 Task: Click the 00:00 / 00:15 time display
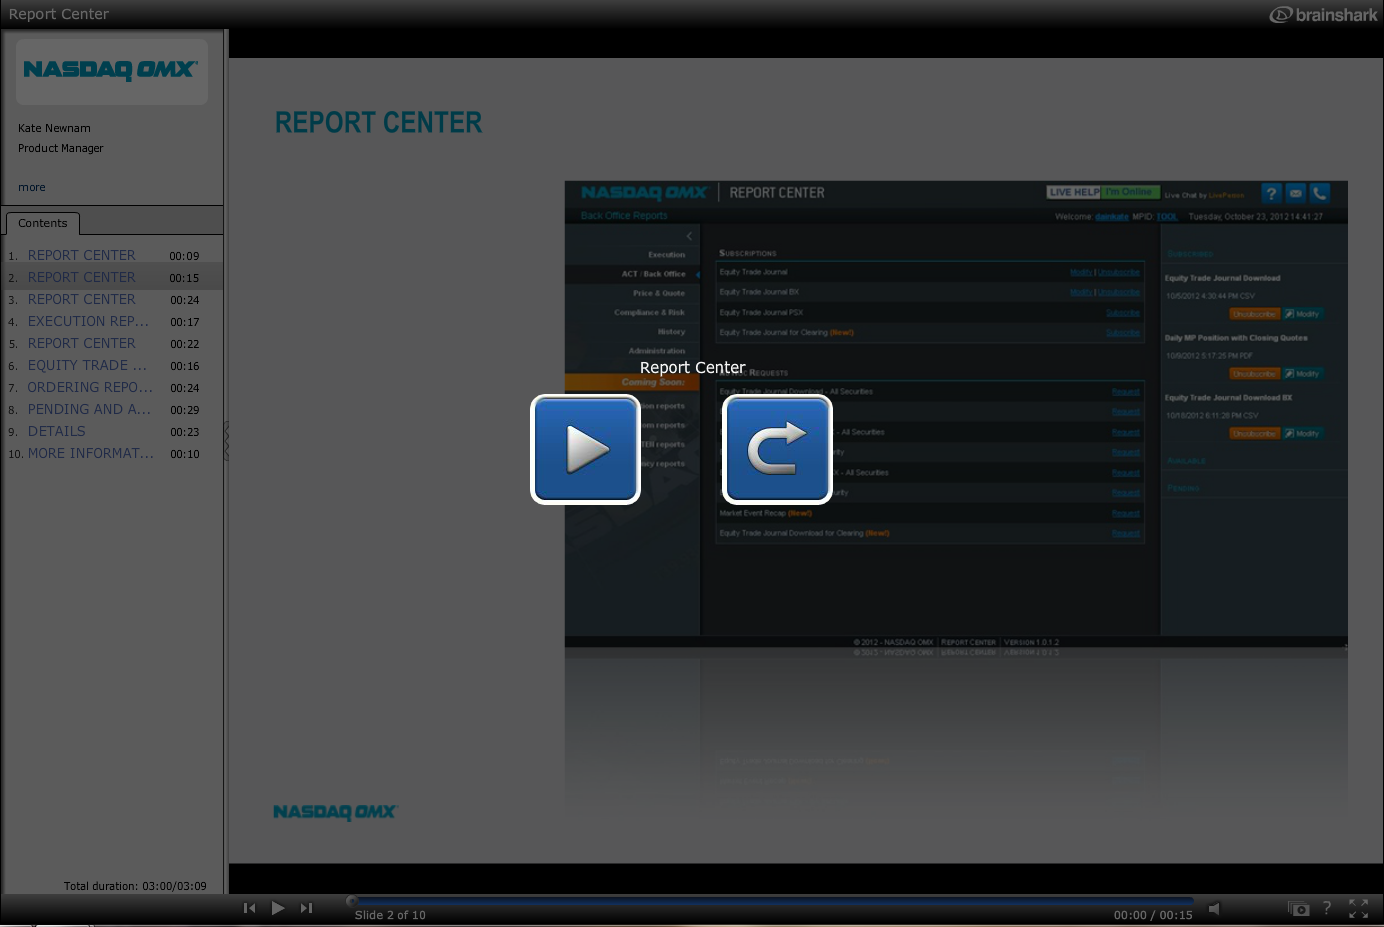tap(1153, 915)
